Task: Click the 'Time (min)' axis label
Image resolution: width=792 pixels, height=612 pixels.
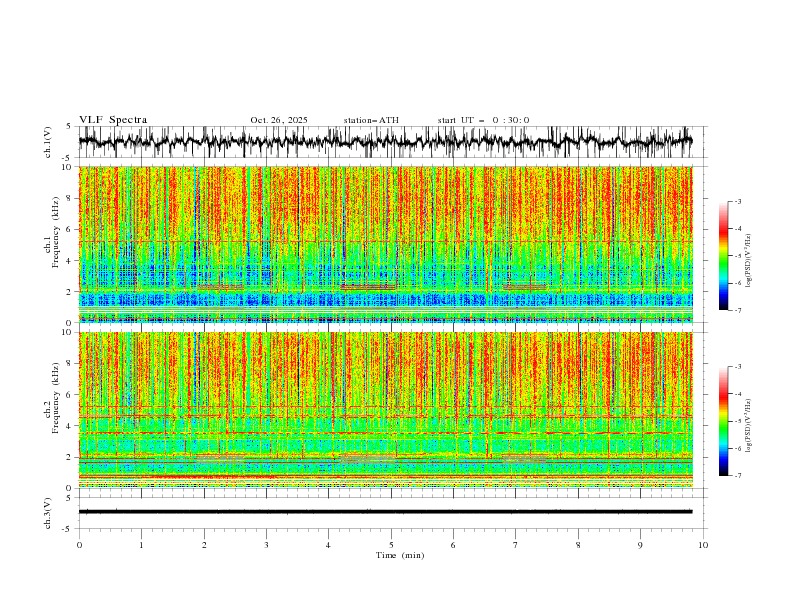Action: (x=400, y=555)
